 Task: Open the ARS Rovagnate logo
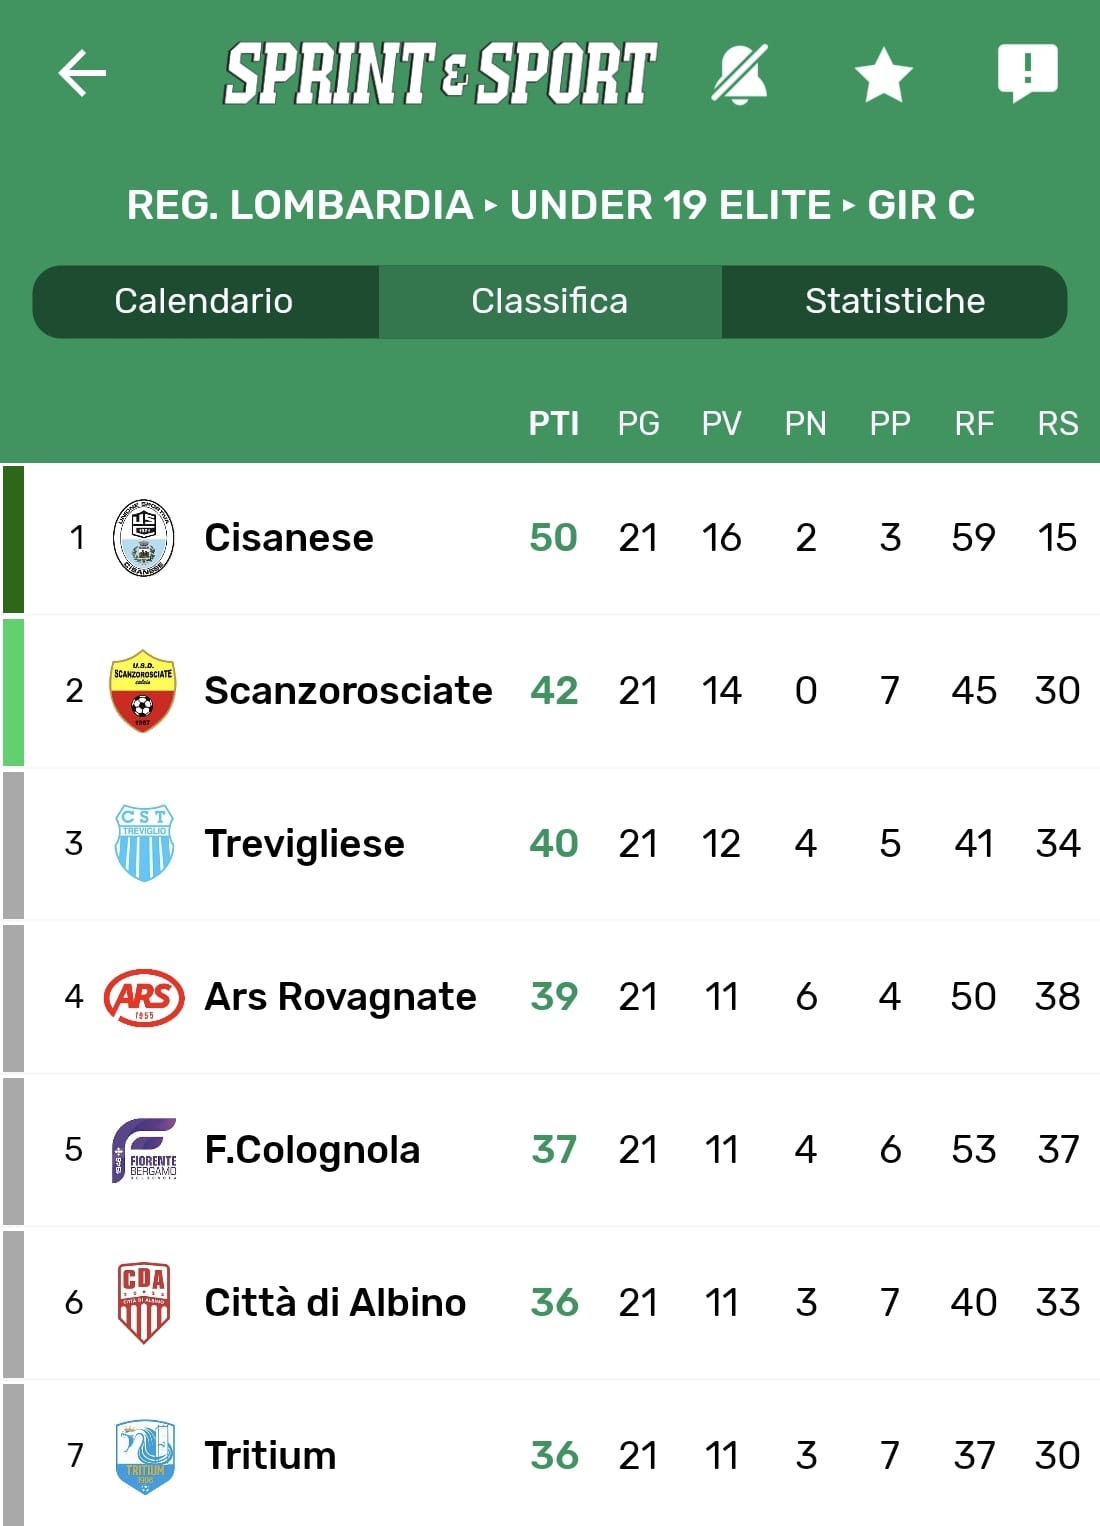144,997
